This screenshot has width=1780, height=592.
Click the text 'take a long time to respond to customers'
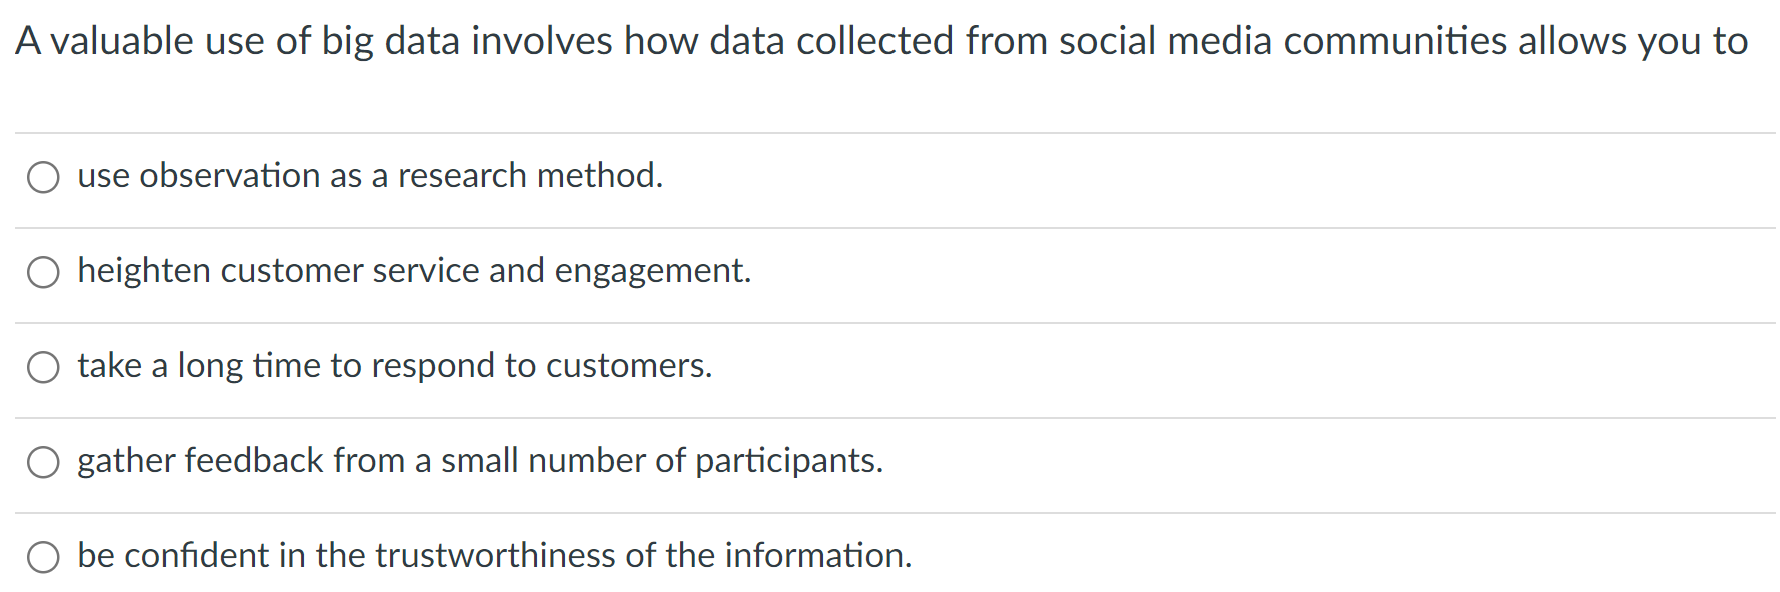(x=394, y=366)
